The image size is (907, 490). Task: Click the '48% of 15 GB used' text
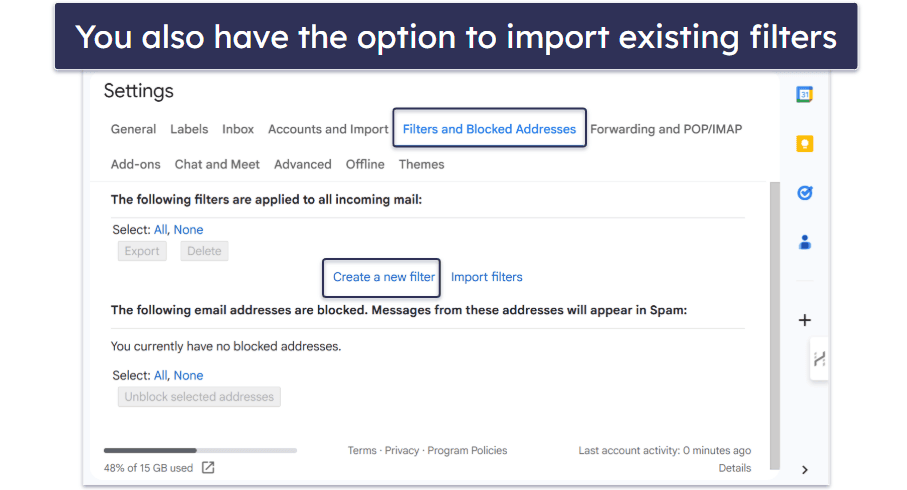148,468
